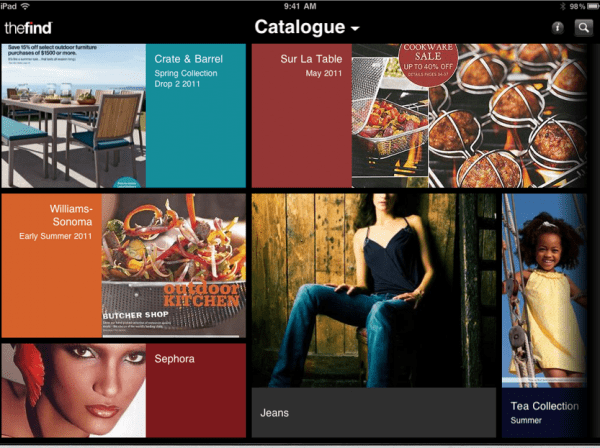This screenshot has width=600, height=448.
Task: View the outdoor furniture patio photo
Action: [73, 116]
